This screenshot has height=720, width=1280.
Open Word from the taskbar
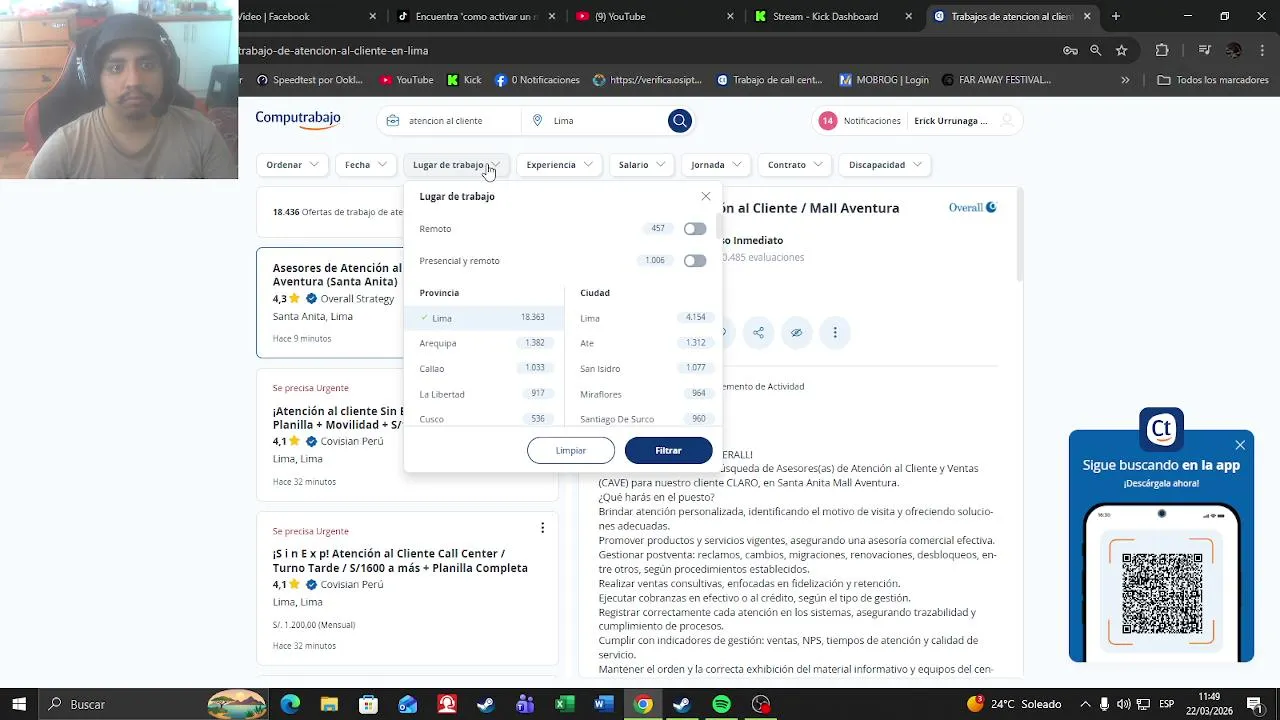(603, 704)
